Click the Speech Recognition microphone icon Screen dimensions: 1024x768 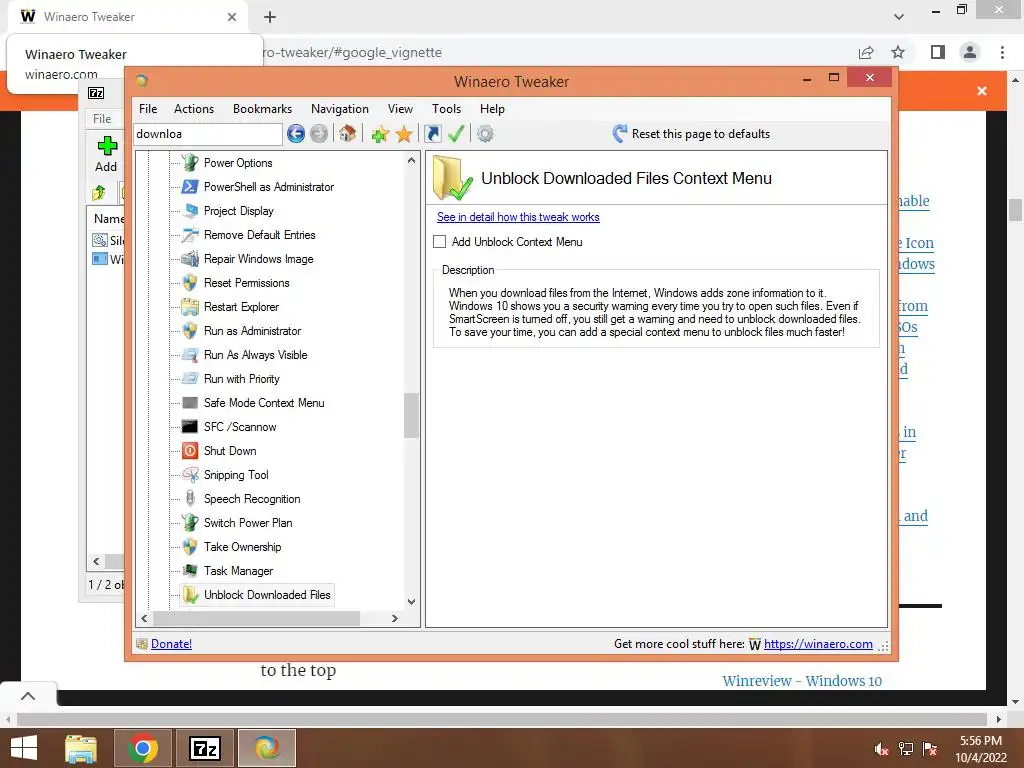[190, 499]
